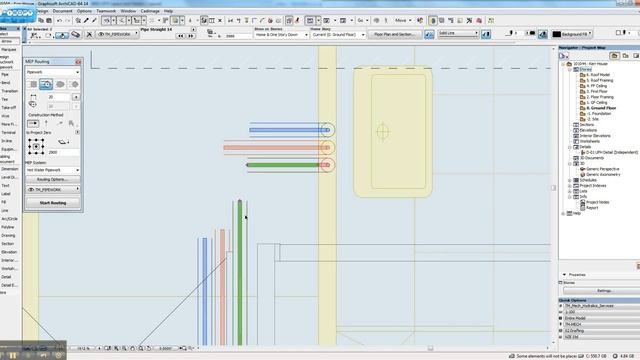This screenshot has height=360, width=640.
Task: Click the eraser icon in the info box
Action: 75,35
